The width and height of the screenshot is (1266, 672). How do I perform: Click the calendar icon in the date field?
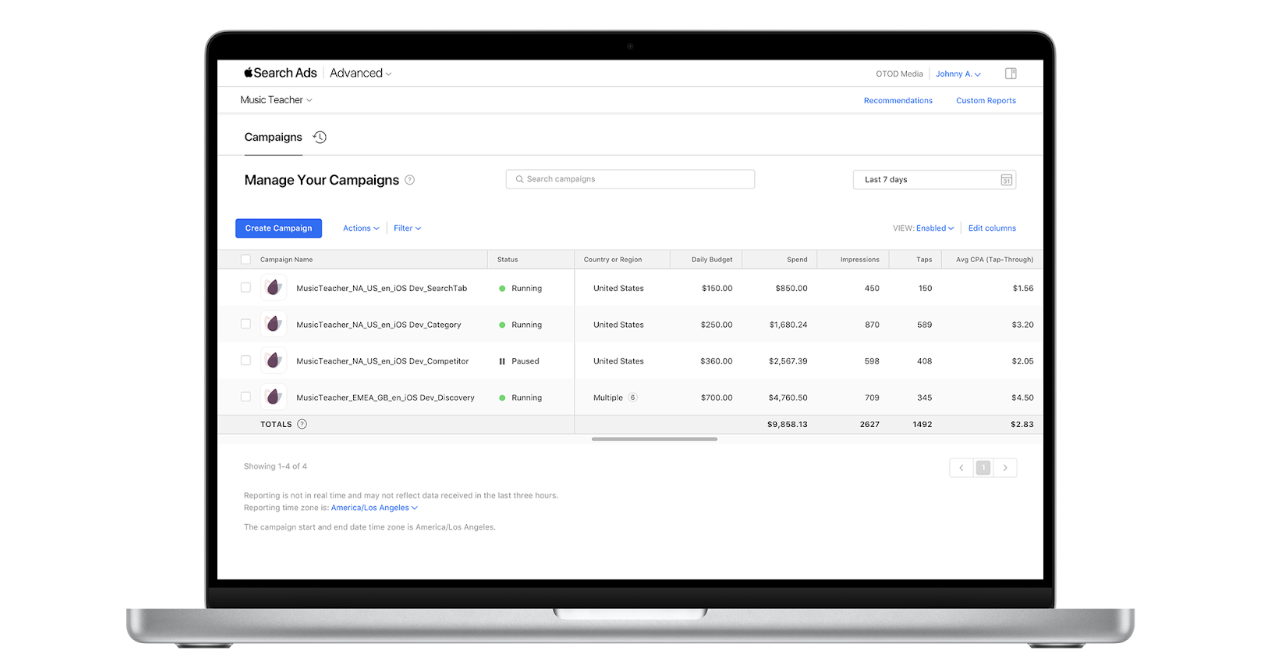pos(1006,180)
